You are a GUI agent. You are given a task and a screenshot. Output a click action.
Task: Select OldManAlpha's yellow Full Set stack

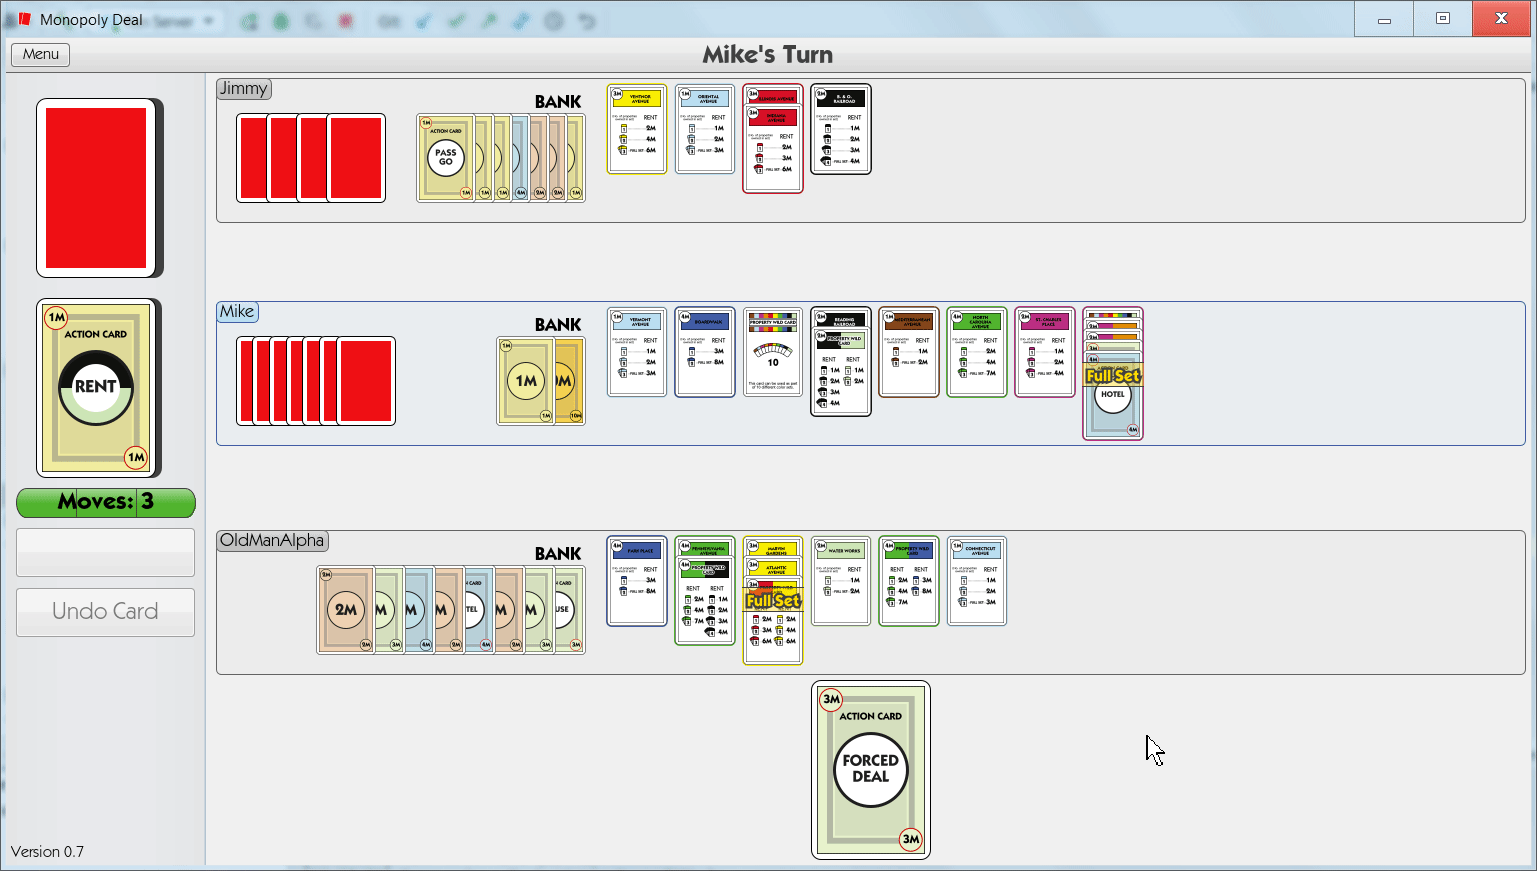pos(773,600)
